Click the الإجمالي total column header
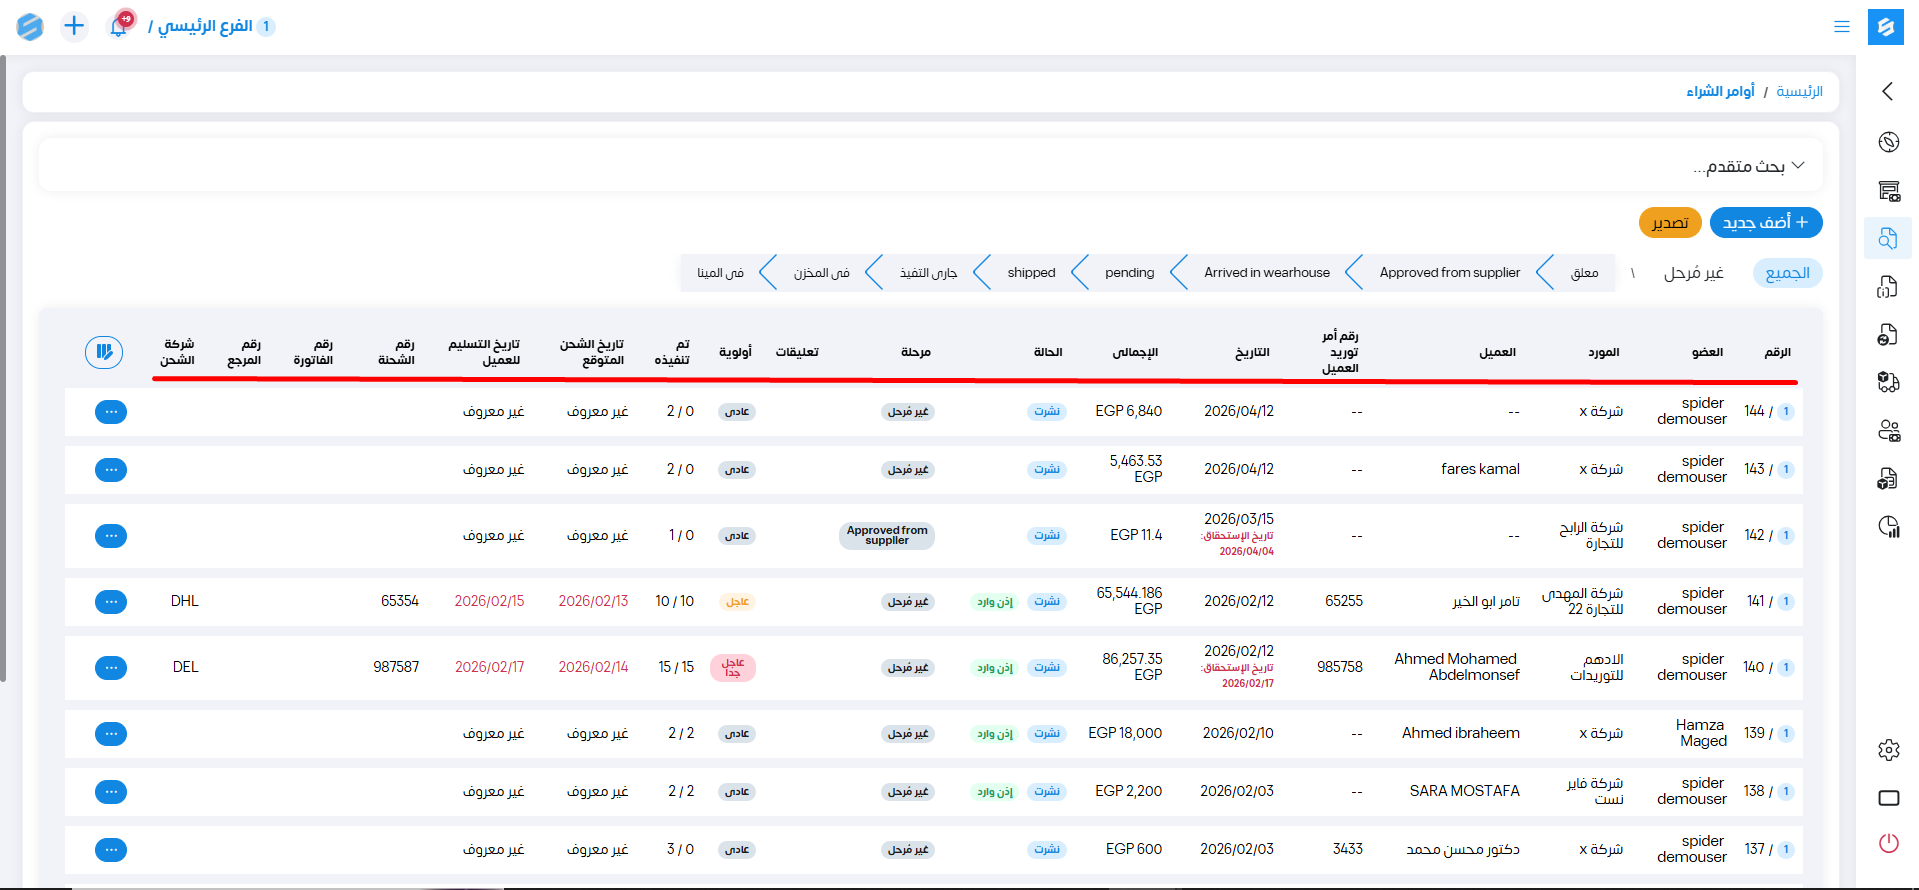Viewport: 1919px width, 890px height. pyautogui.click(x=1135, y=352)
